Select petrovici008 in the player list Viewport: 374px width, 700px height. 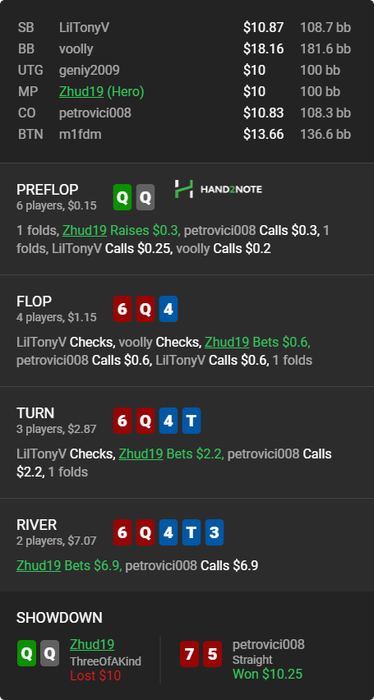pyautogui.click(x=95, y=113)
